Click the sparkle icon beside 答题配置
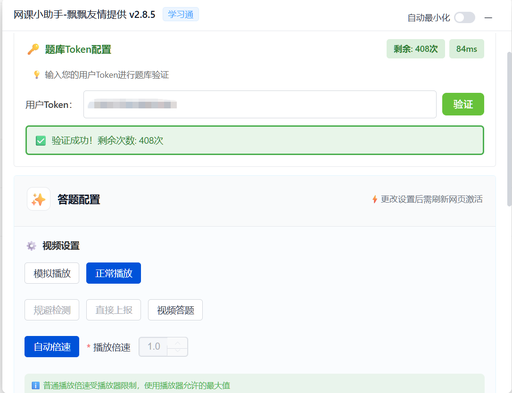 click(39, 199)
